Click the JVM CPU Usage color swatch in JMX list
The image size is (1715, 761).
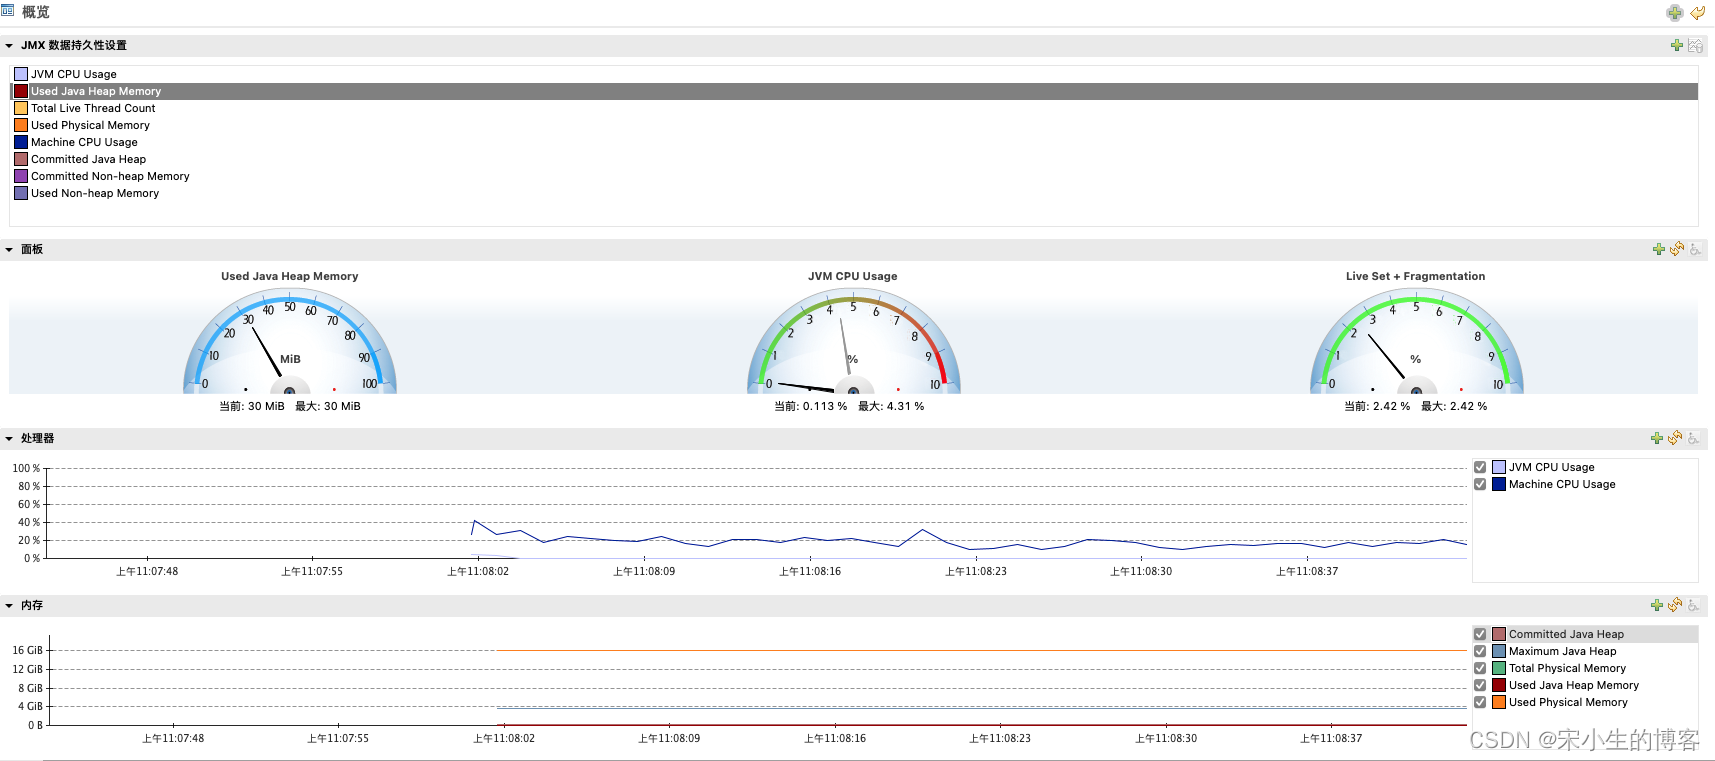coord(21,74)
